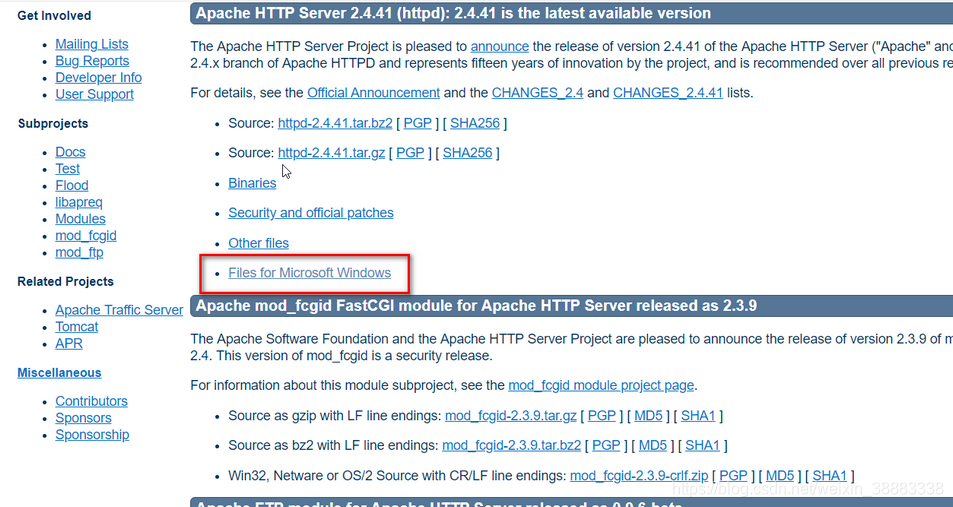Open the CHANGES_2.4 list
This screenshot has height=507, width=953.
point(537,92)
